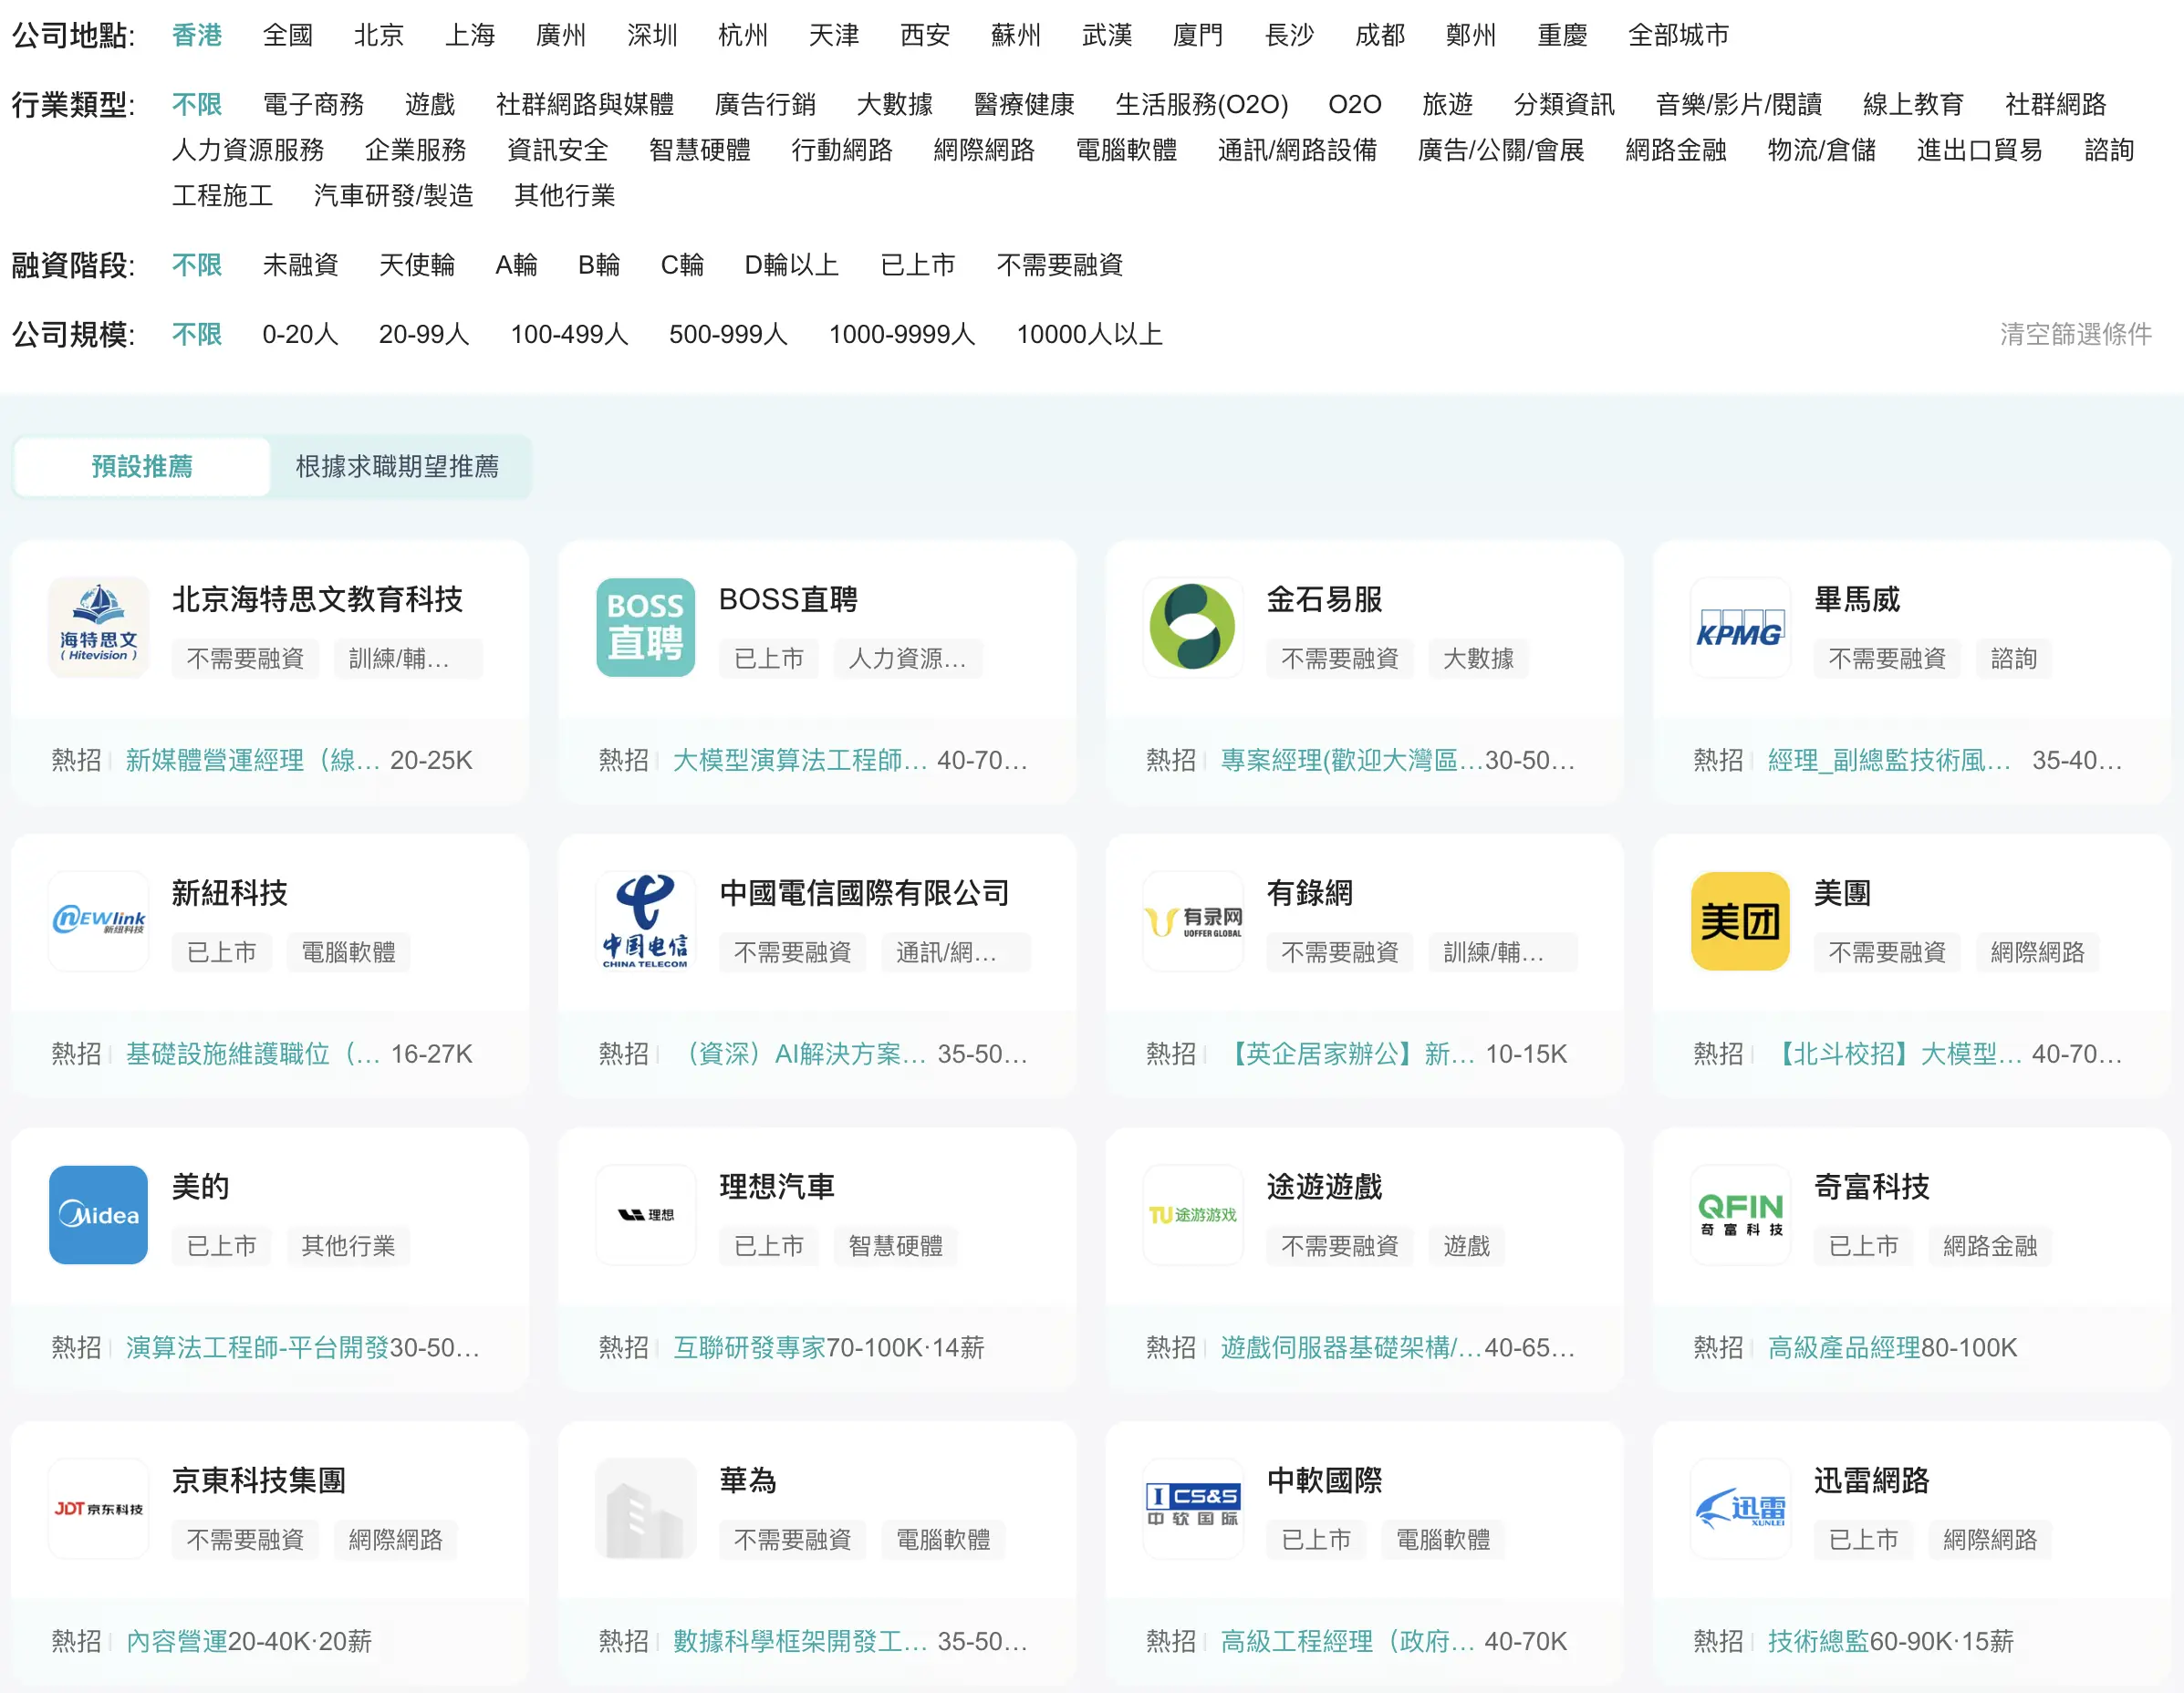
Task: Open the JDT 京東科技 logo
Action: coord(98,1508)
